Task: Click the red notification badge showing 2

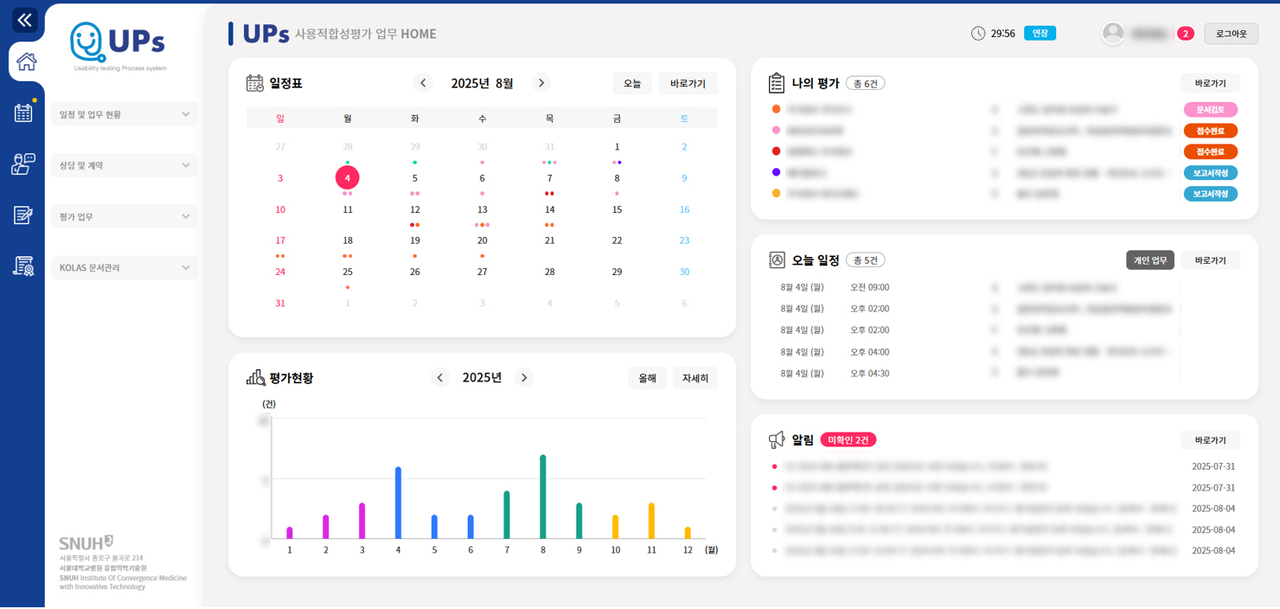Action: pyautogui.click(x=1186, y=33)
